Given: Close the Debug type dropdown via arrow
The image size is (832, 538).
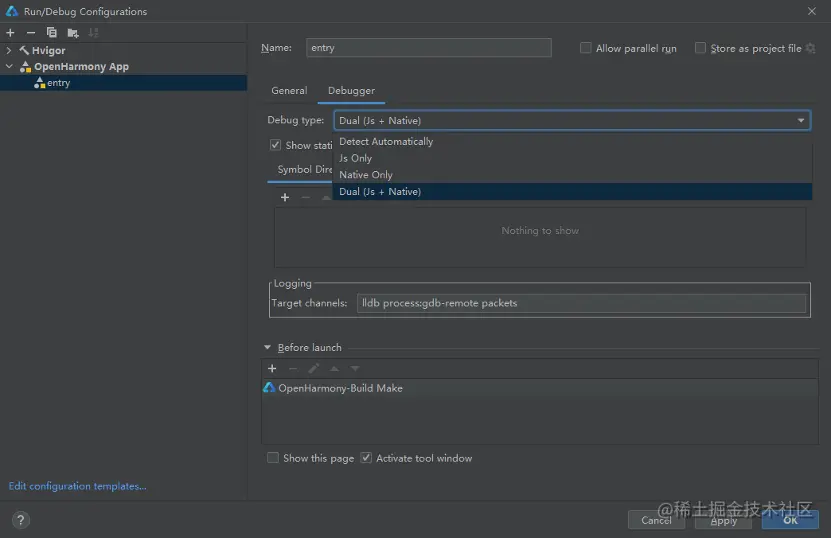Looking at the screenshot, I should [801, 121].
